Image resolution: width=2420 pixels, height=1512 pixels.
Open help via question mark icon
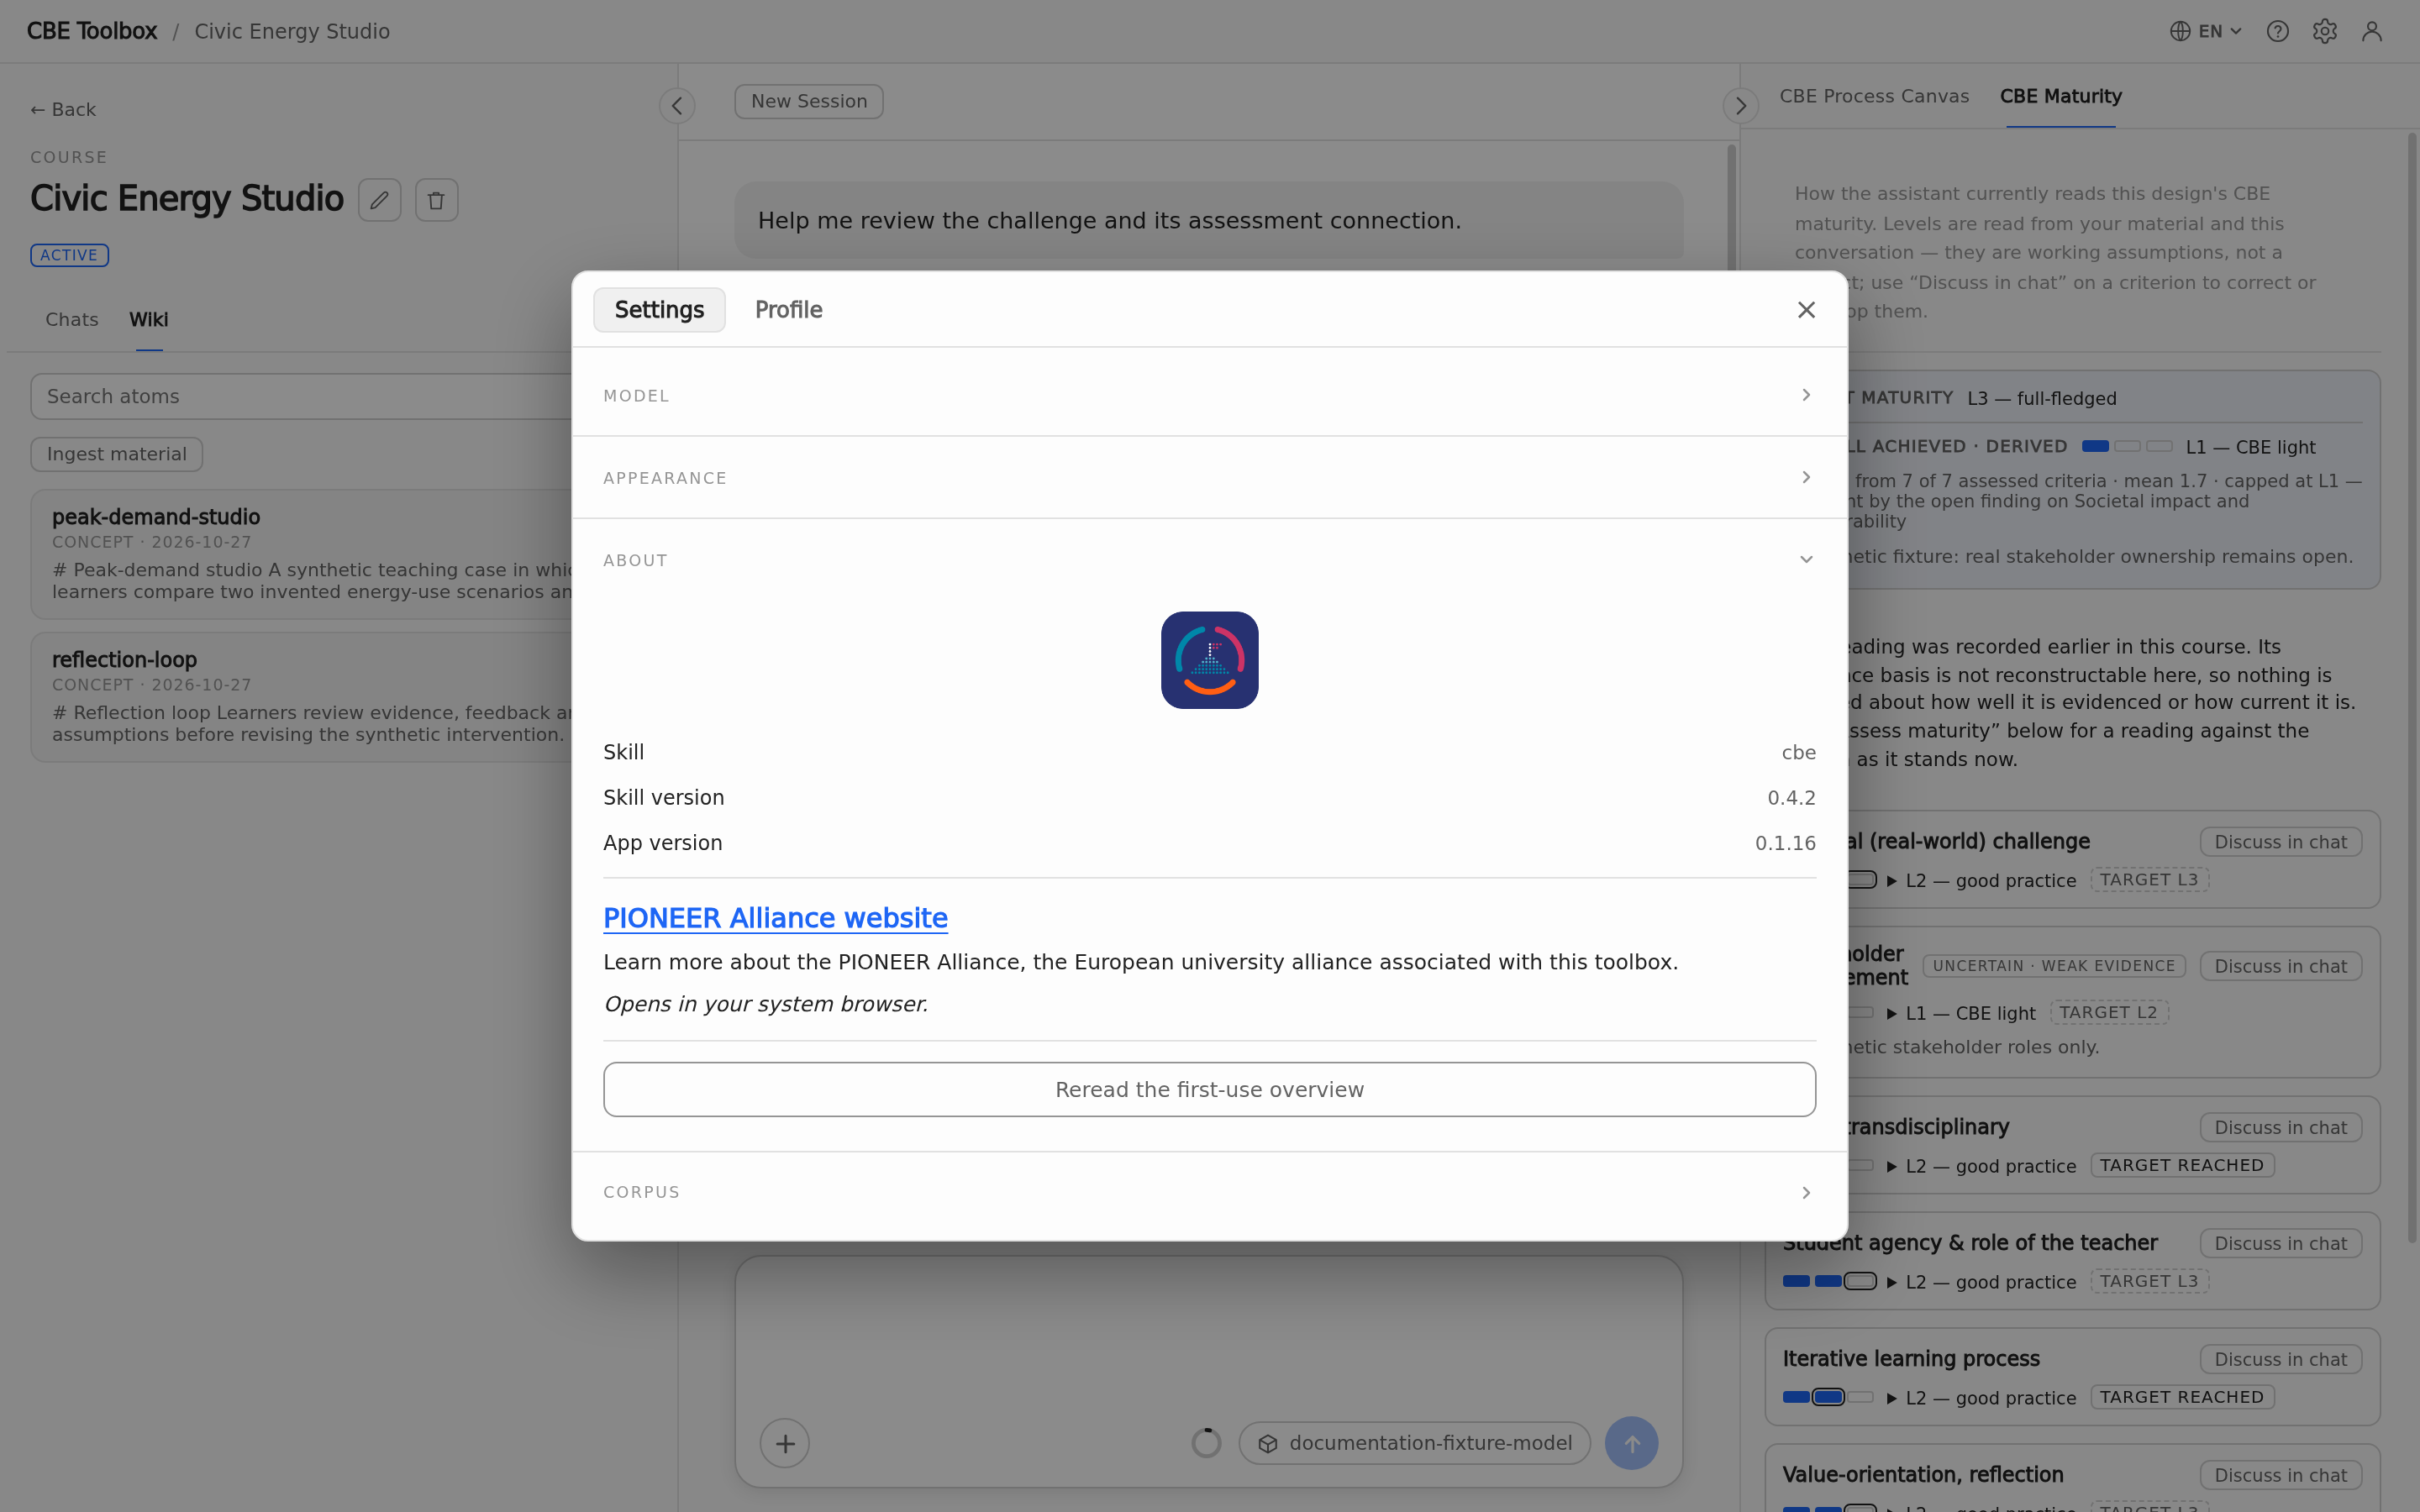pyautogui.click(x=2277, y=31)
